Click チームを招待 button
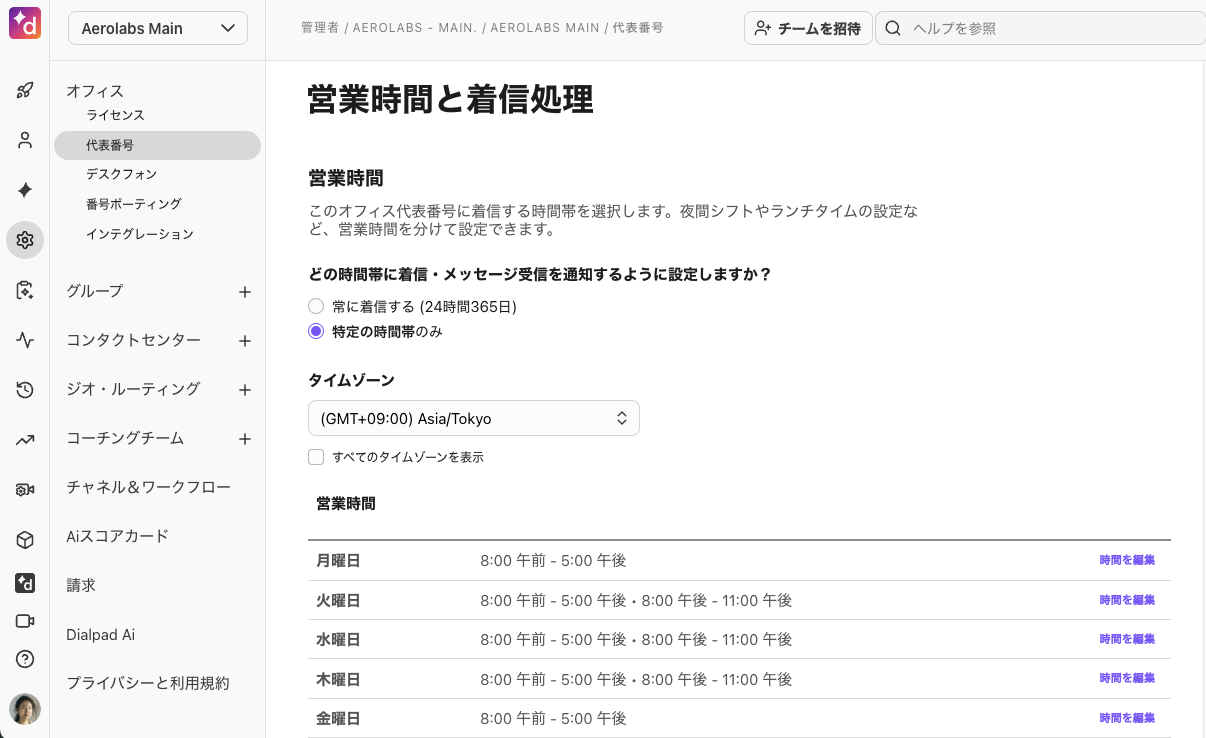The width and height of the screenshot is (1206, 738). click(808, 28)
